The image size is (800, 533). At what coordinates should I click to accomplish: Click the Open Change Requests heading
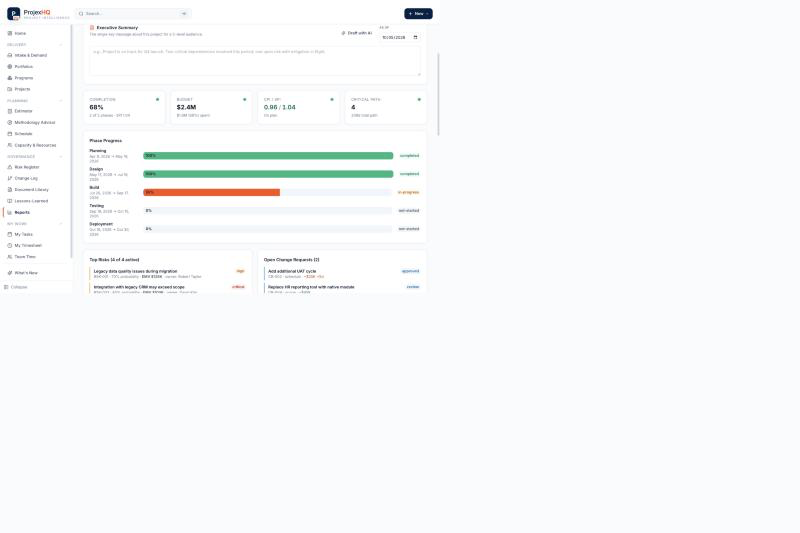click(x=291, y=260)
